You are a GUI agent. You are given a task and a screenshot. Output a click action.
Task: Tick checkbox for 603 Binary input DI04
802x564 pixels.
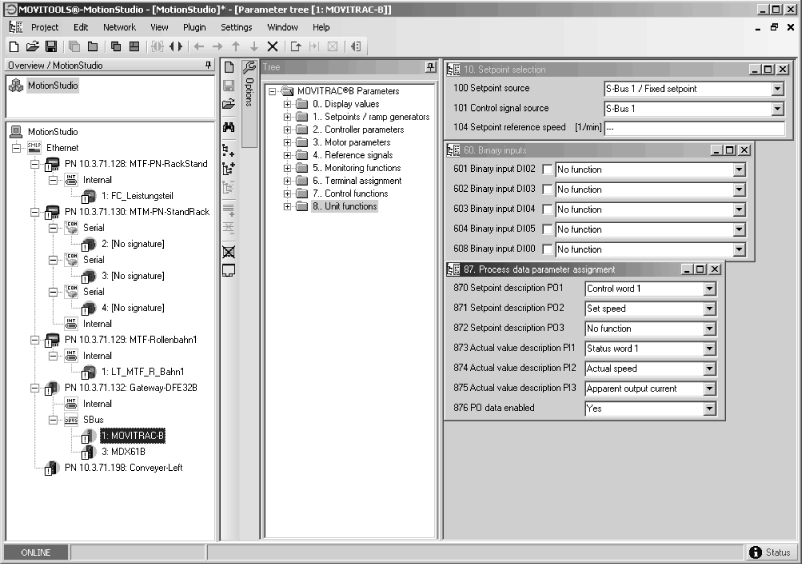547,209
